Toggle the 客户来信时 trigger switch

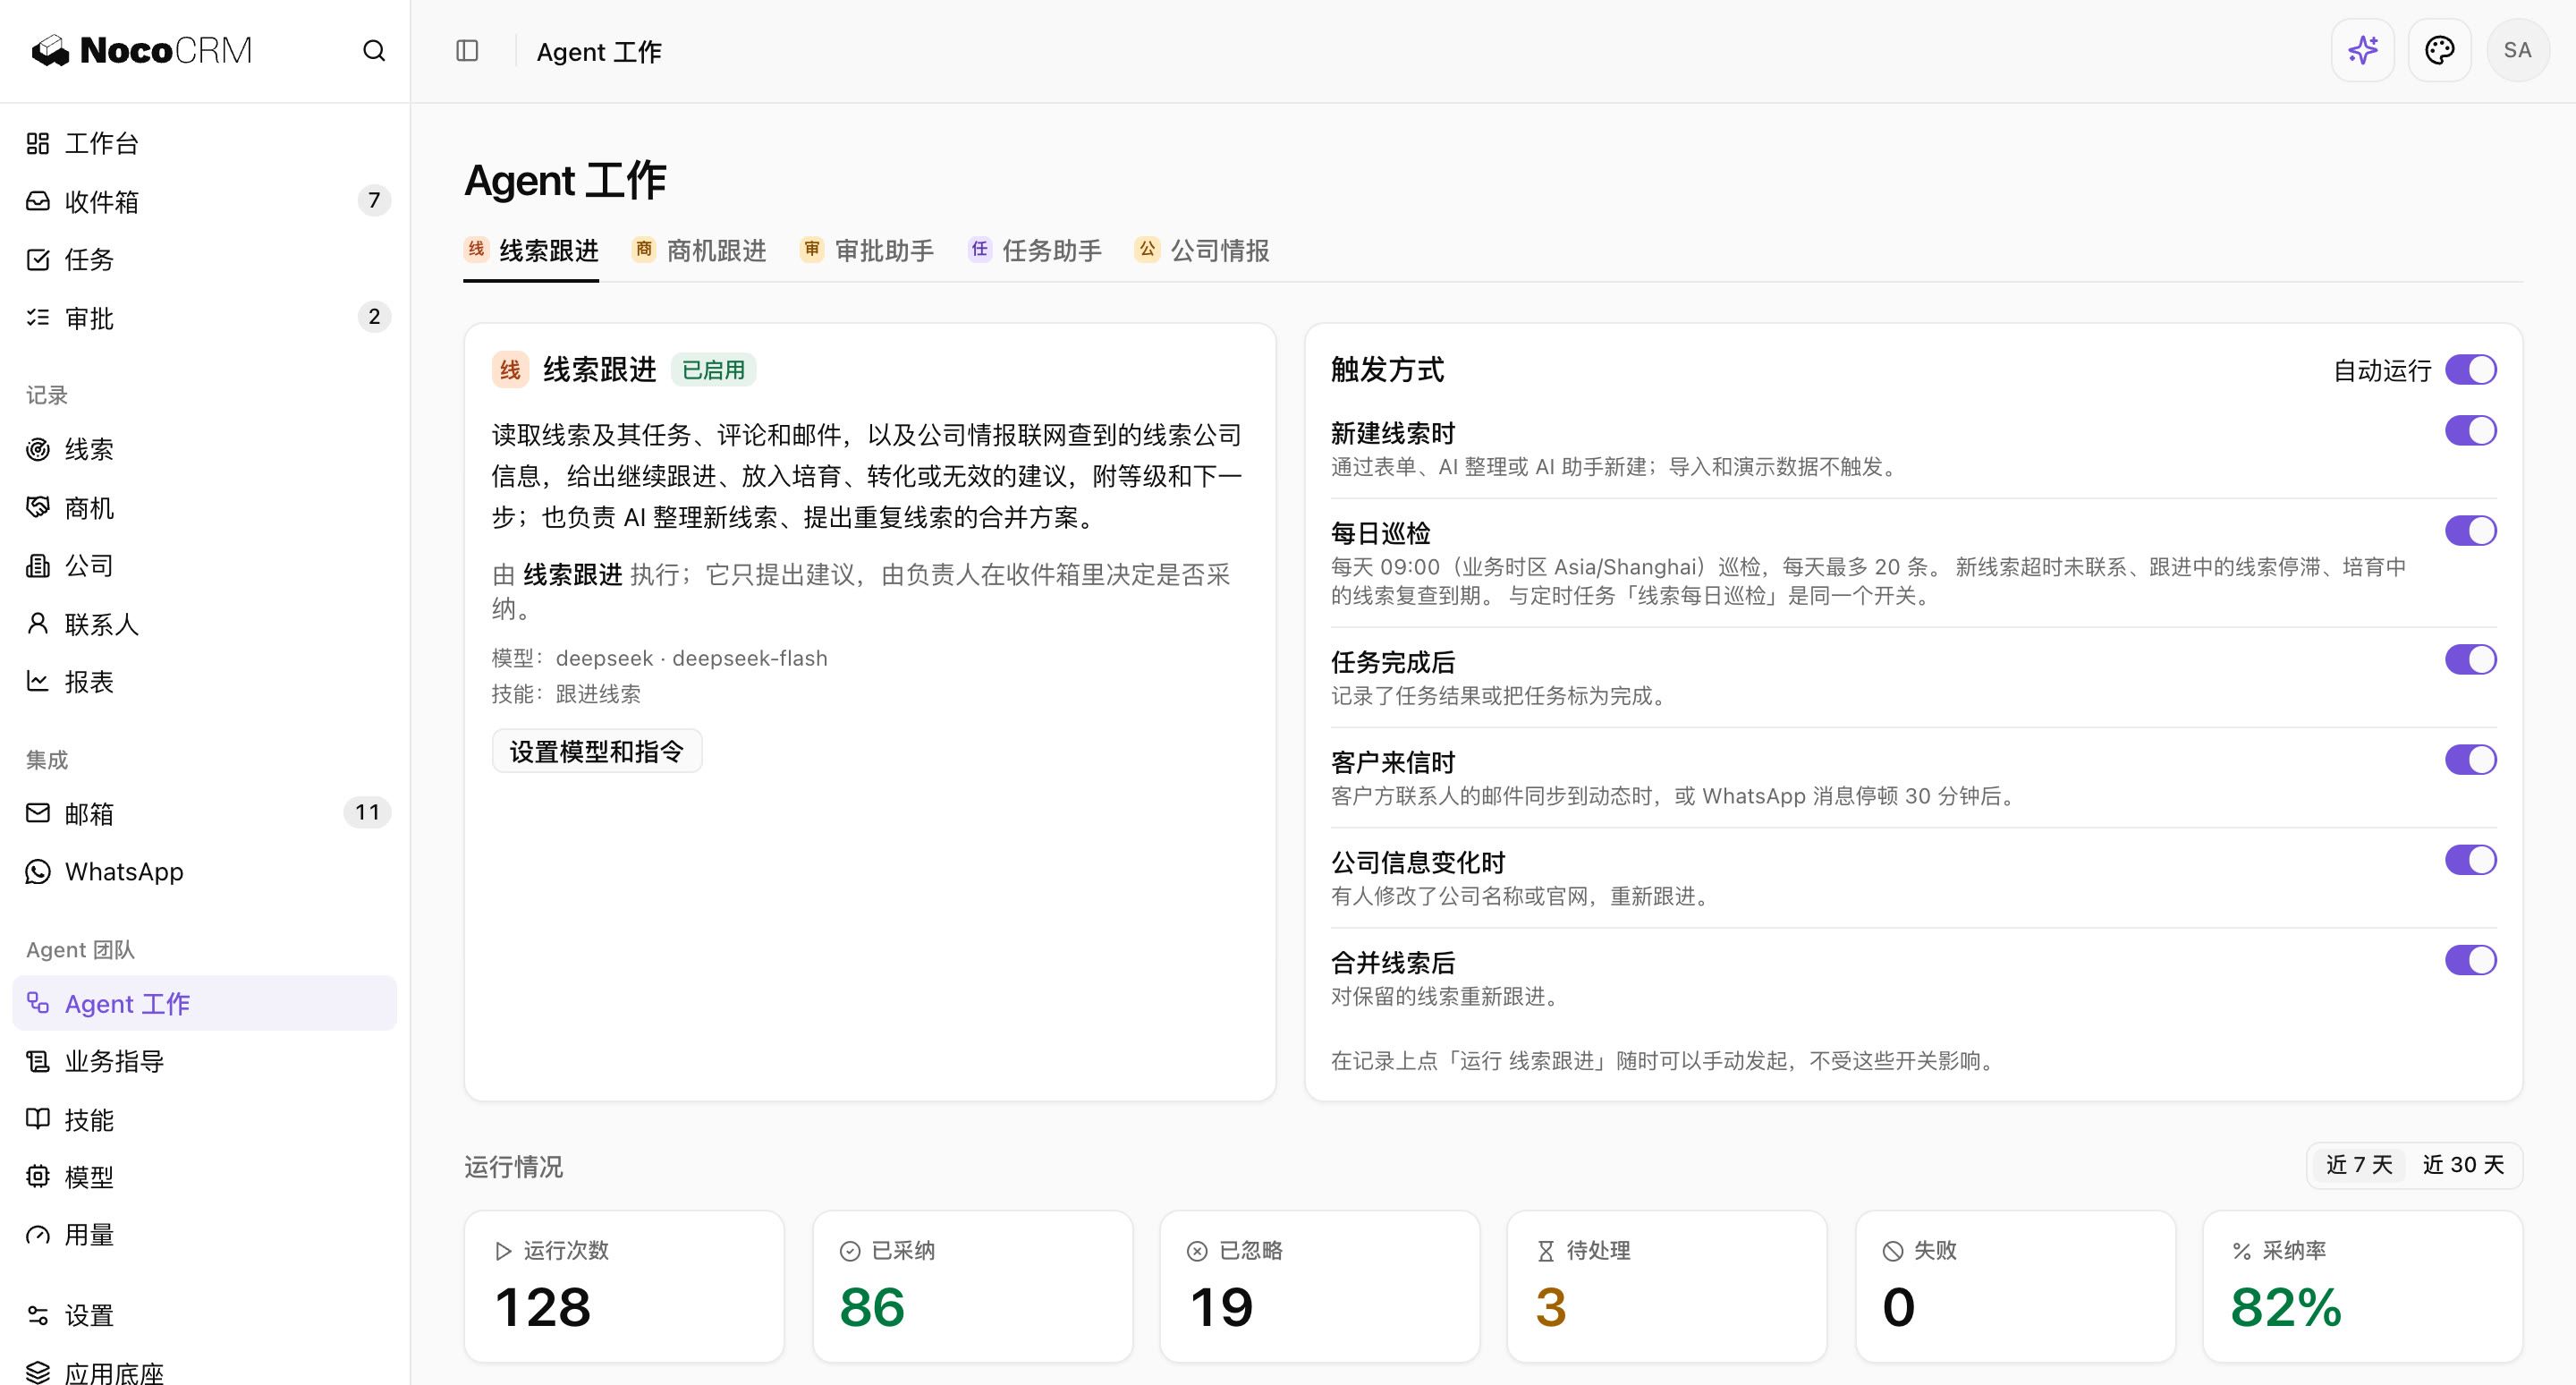click(x=2470, y=760)
